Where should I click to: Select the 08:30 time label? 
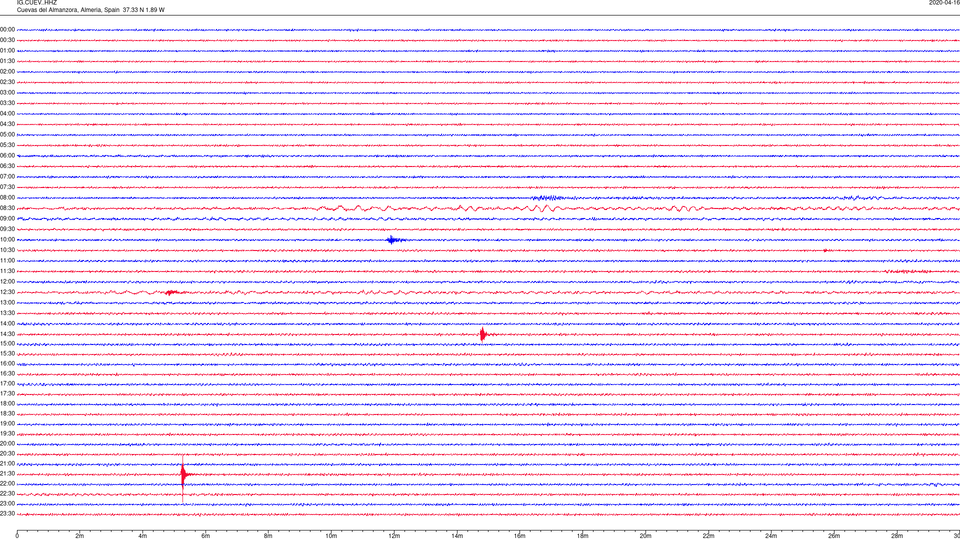click(x=7, y=208)
